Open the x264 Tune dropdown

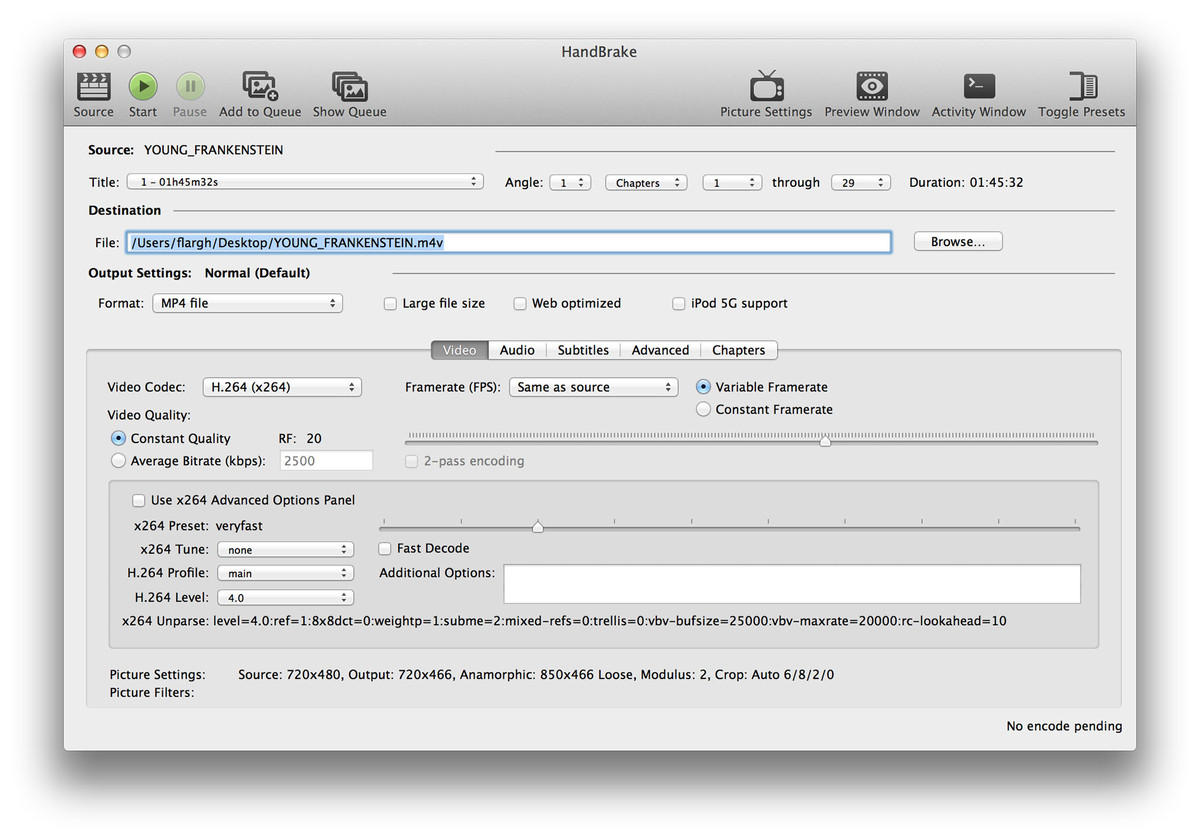285,550
